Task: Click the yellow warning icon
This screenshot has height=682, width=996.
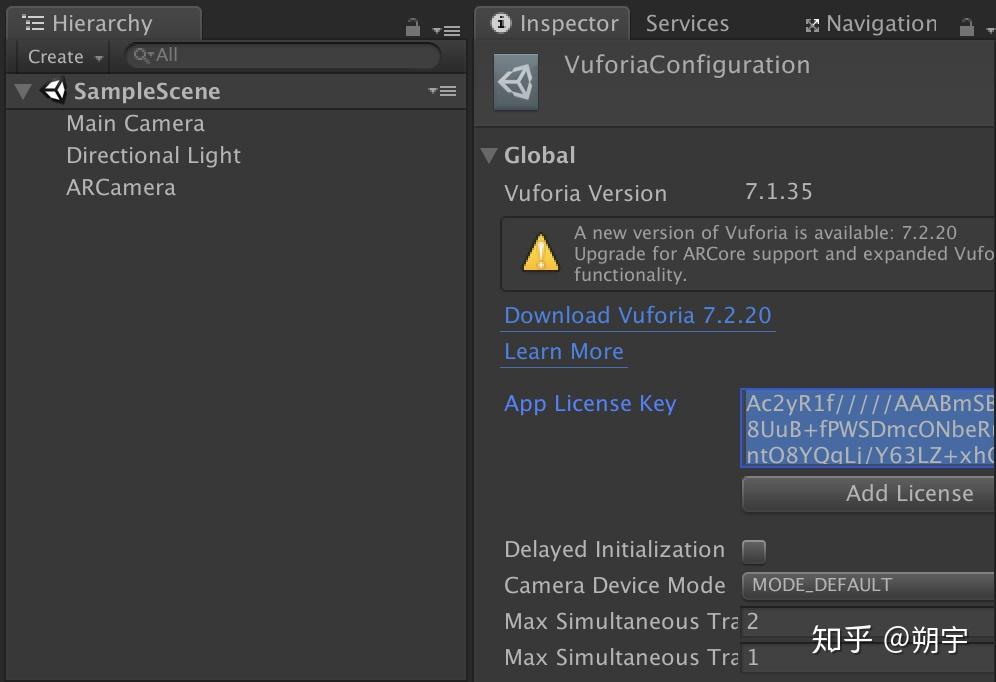Action: (x=541, y=253)
